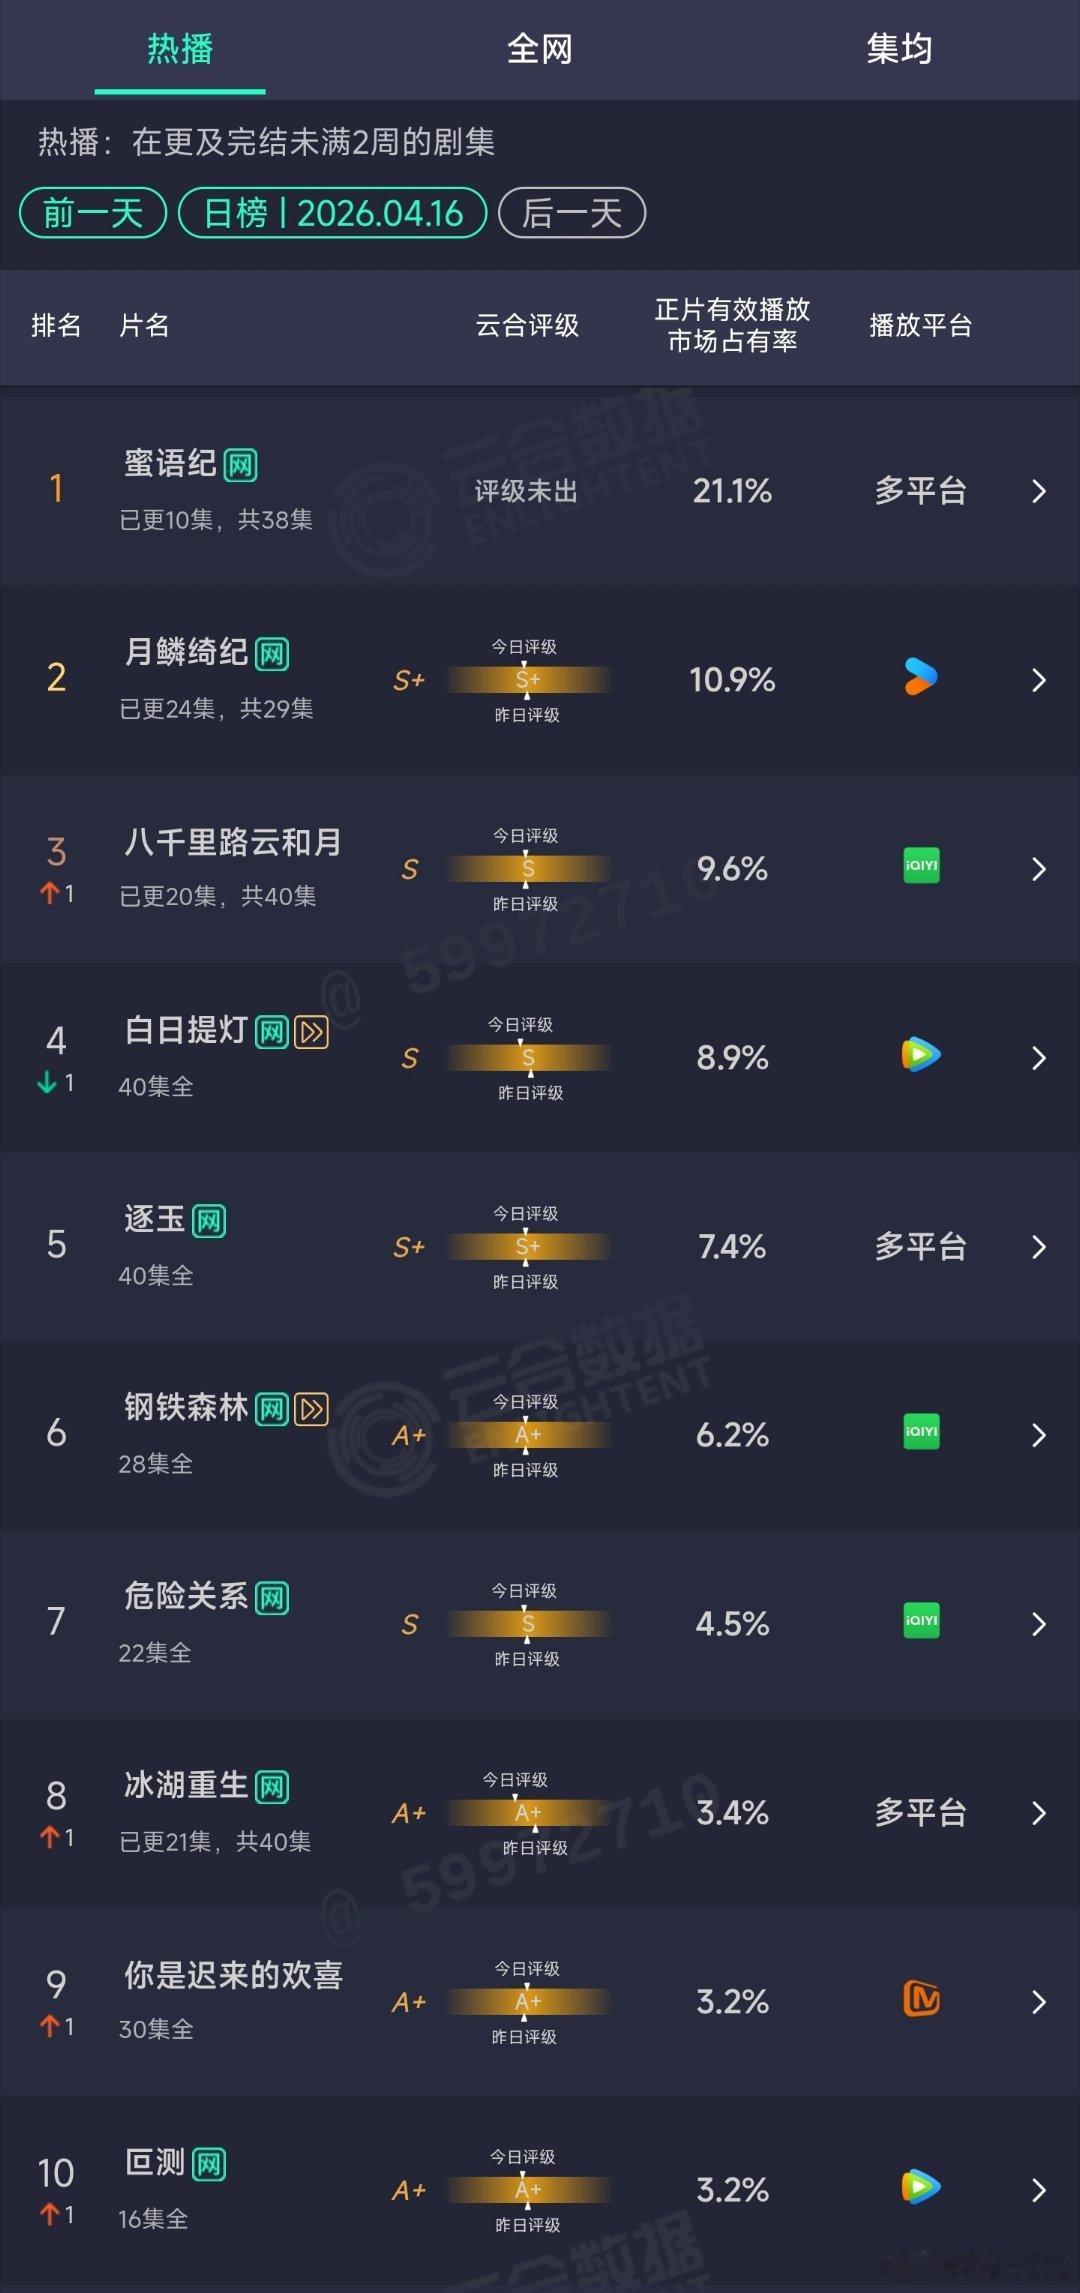Open the 逐玉 row detail arrow
Viewport: 1080px width, 2293px height.
(x=1040, y=1246)
